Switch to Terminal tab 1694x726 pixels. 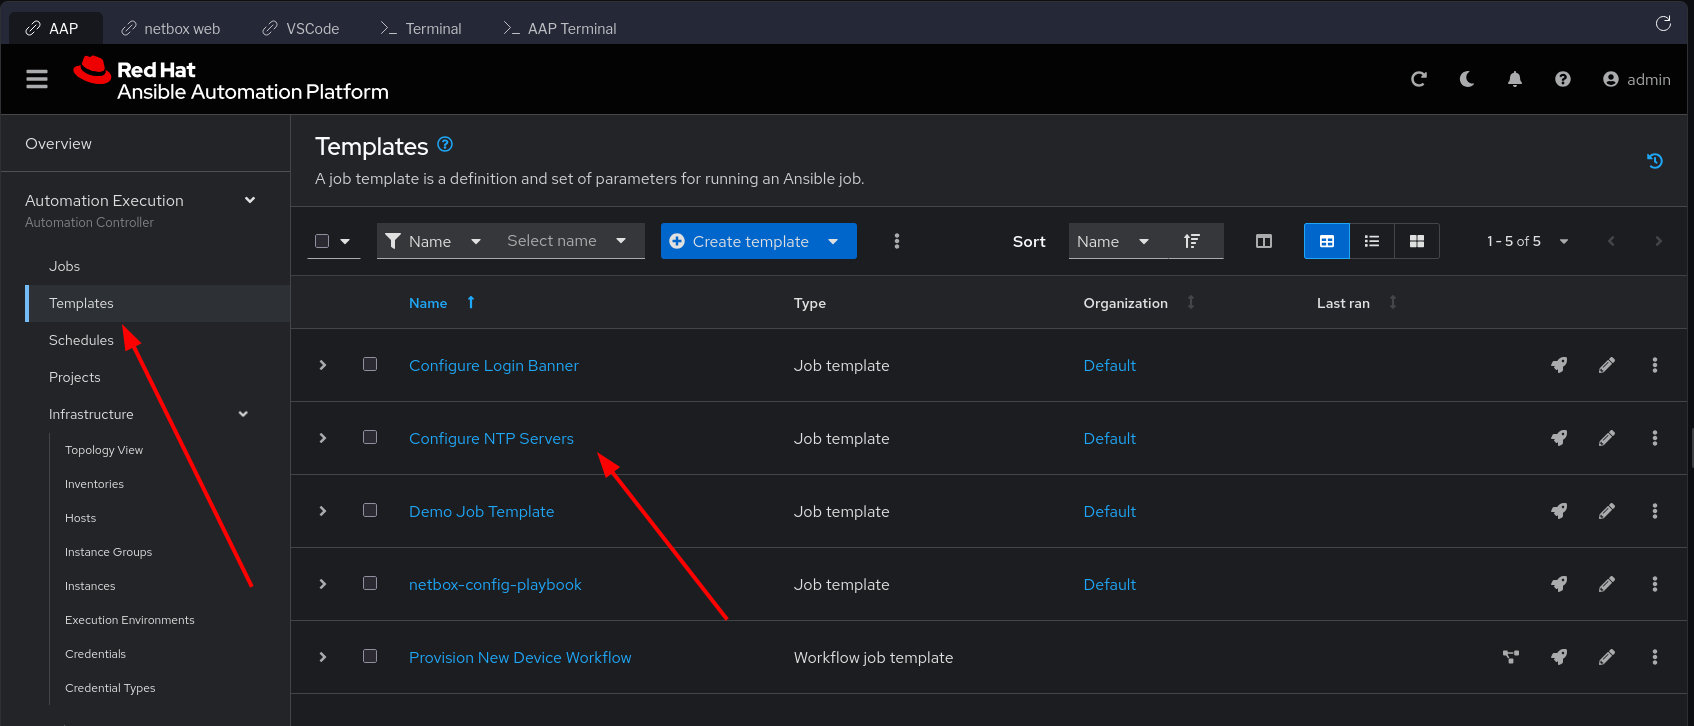(421, 28)
